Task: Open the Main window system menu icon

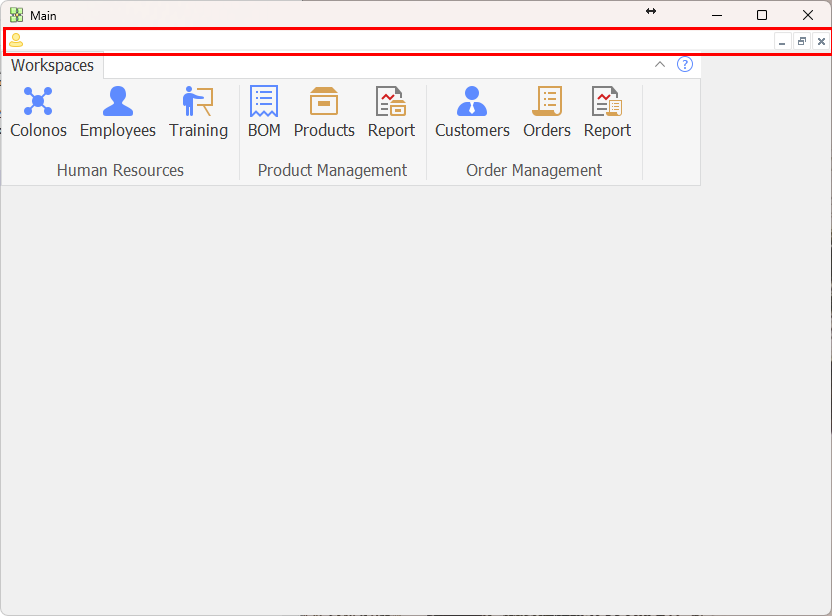Action: [x=16, y=15]
